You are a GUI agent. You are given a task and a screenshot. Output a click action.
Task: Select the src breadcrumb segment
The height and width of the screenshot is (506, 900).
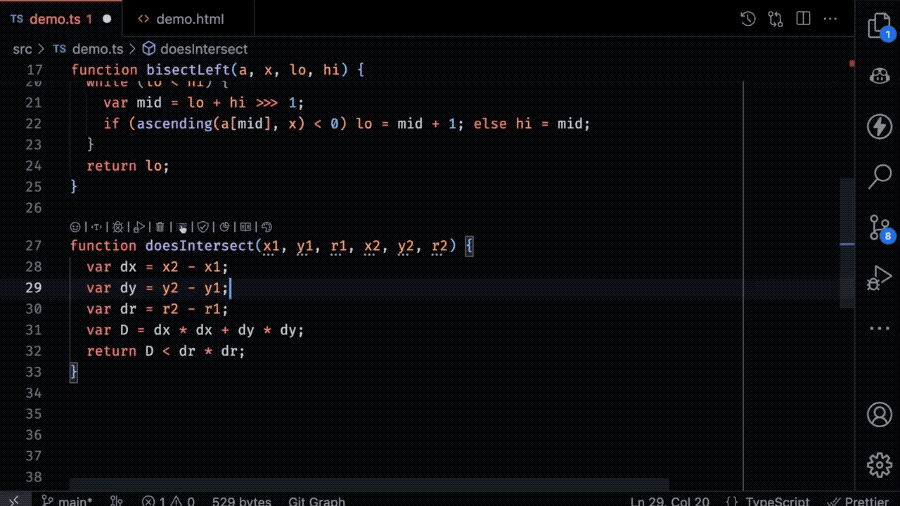tap(22, 49)
